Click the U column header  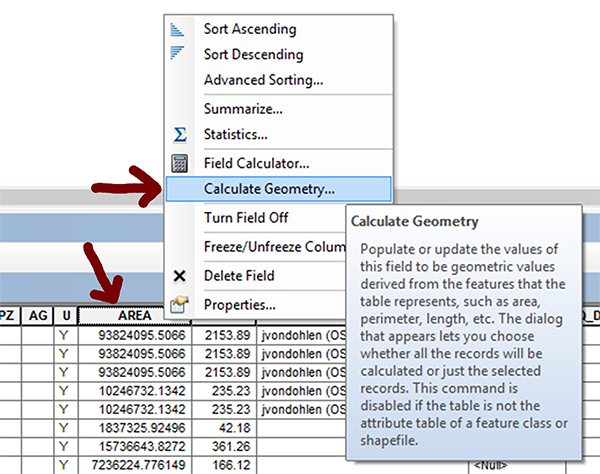point(65,315)
